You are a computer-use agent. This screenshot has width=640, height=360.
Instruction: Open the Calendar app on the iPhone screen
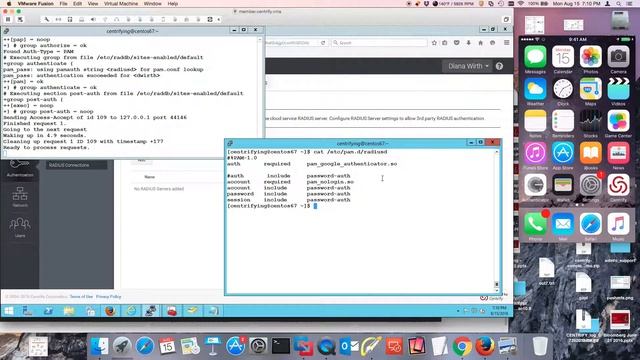pyautogui.click(x=563, y=57)
